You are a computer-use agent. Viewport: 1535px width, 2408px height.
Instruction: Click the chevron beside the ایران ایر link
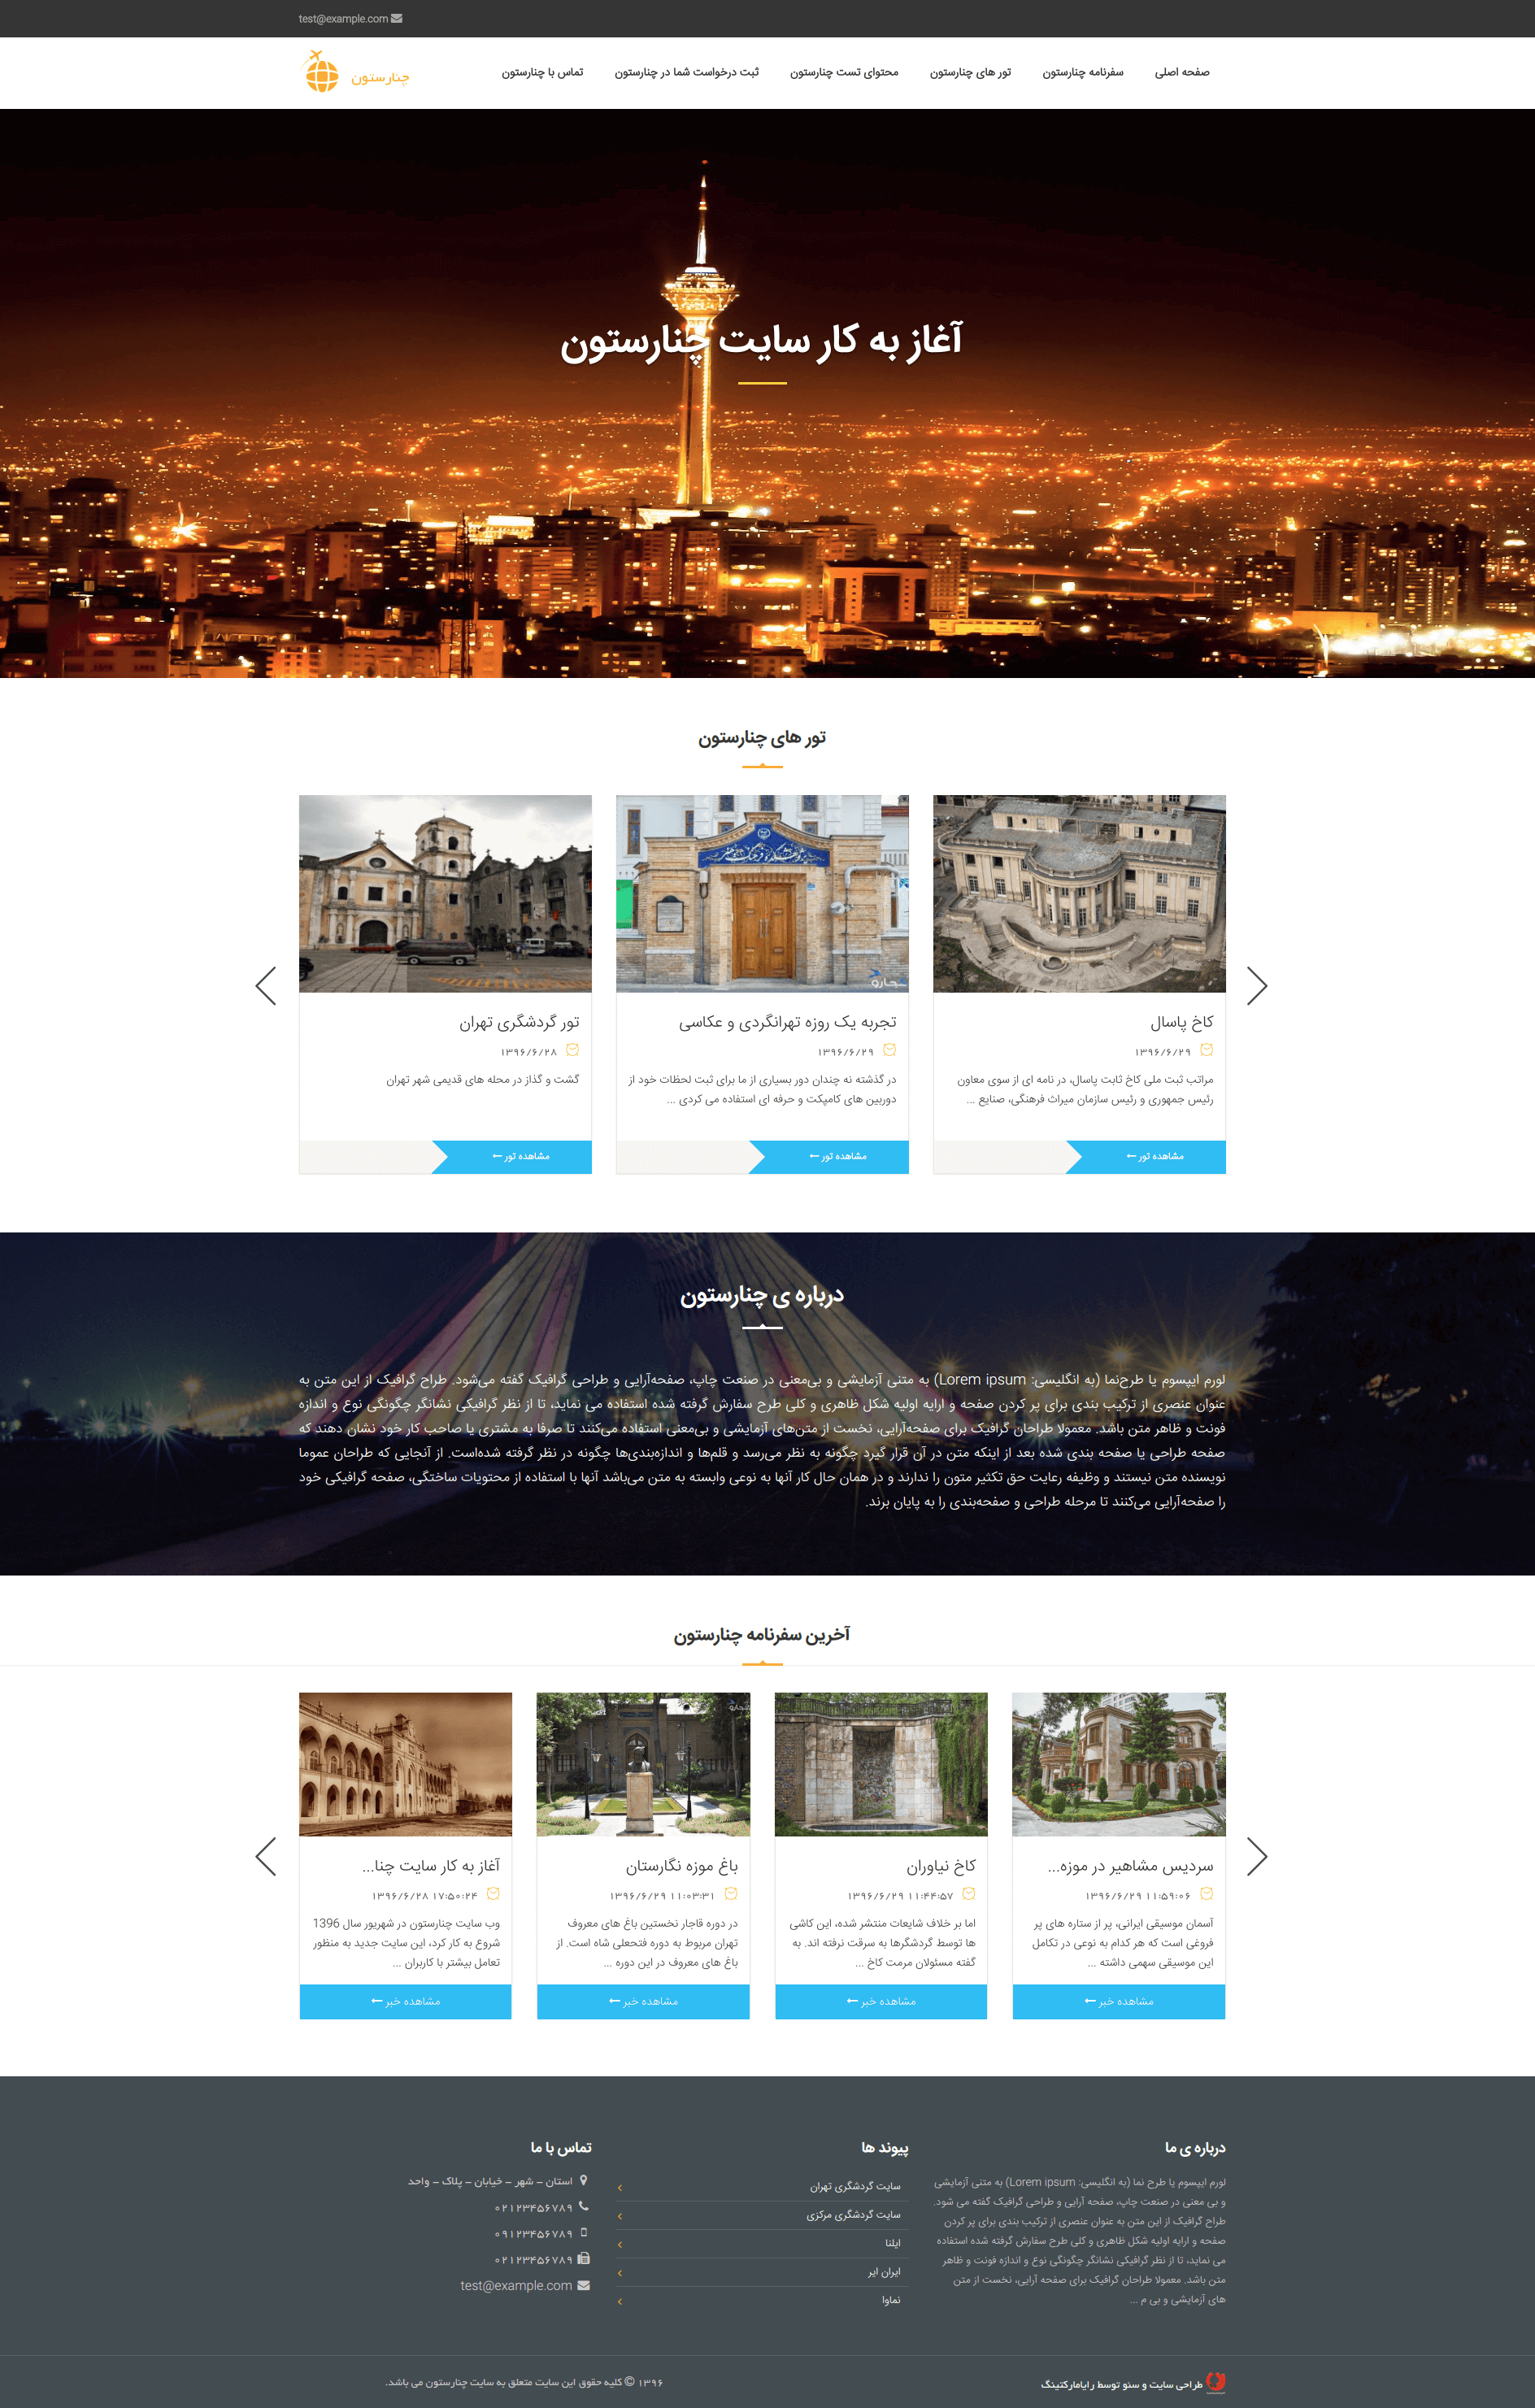pyautogui.click(x=620, y=2273)
